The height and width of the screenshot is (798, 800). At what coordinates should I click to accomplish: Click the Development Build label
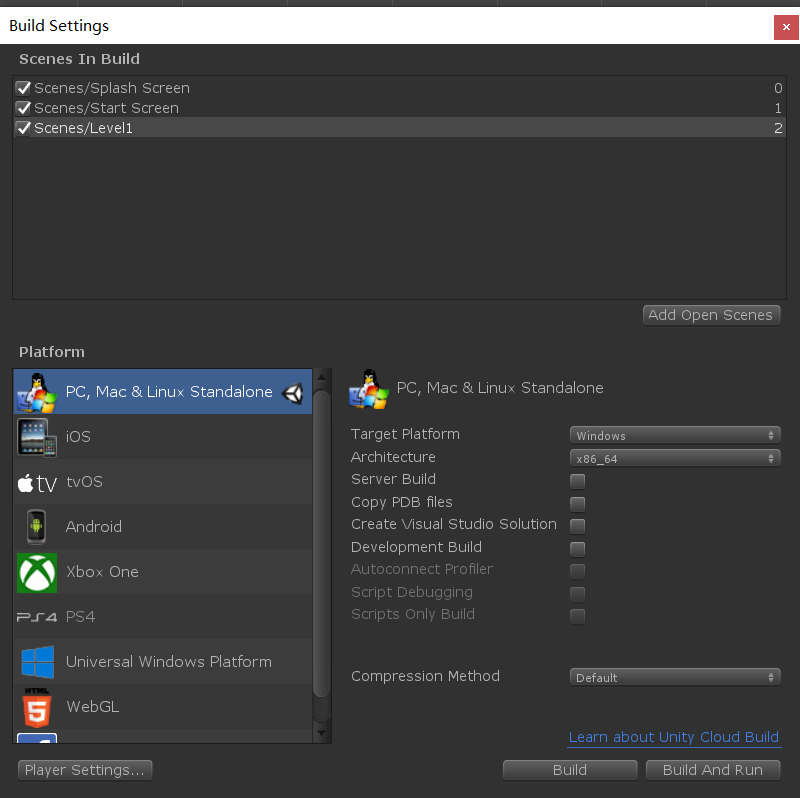point(416,547)
